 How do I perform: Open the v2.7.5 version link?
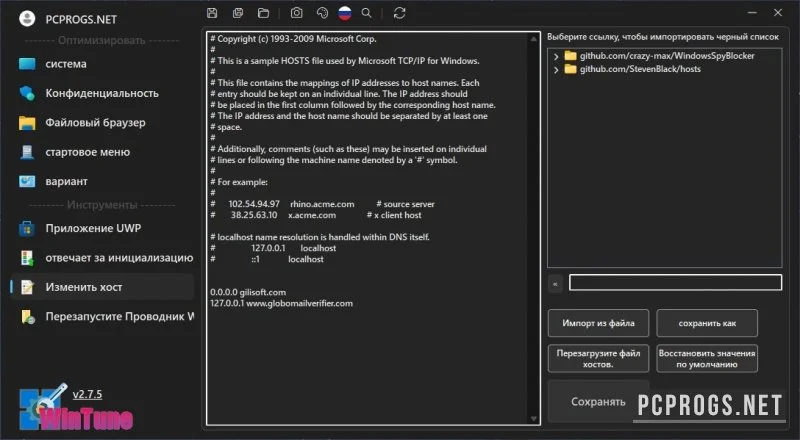pyautogui.click(x=87, y=395)
